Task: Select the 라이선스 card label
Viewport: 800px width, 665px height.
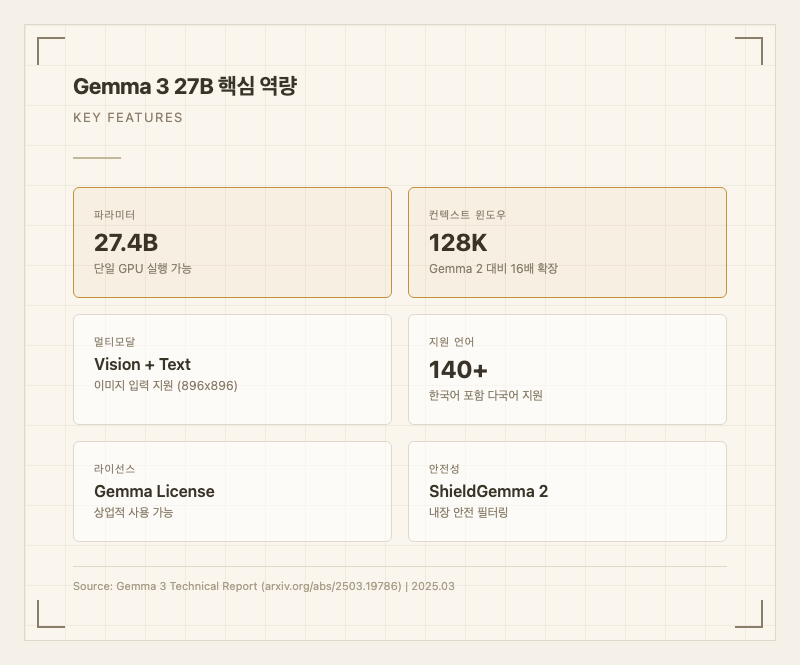Action: pos(114,469)
